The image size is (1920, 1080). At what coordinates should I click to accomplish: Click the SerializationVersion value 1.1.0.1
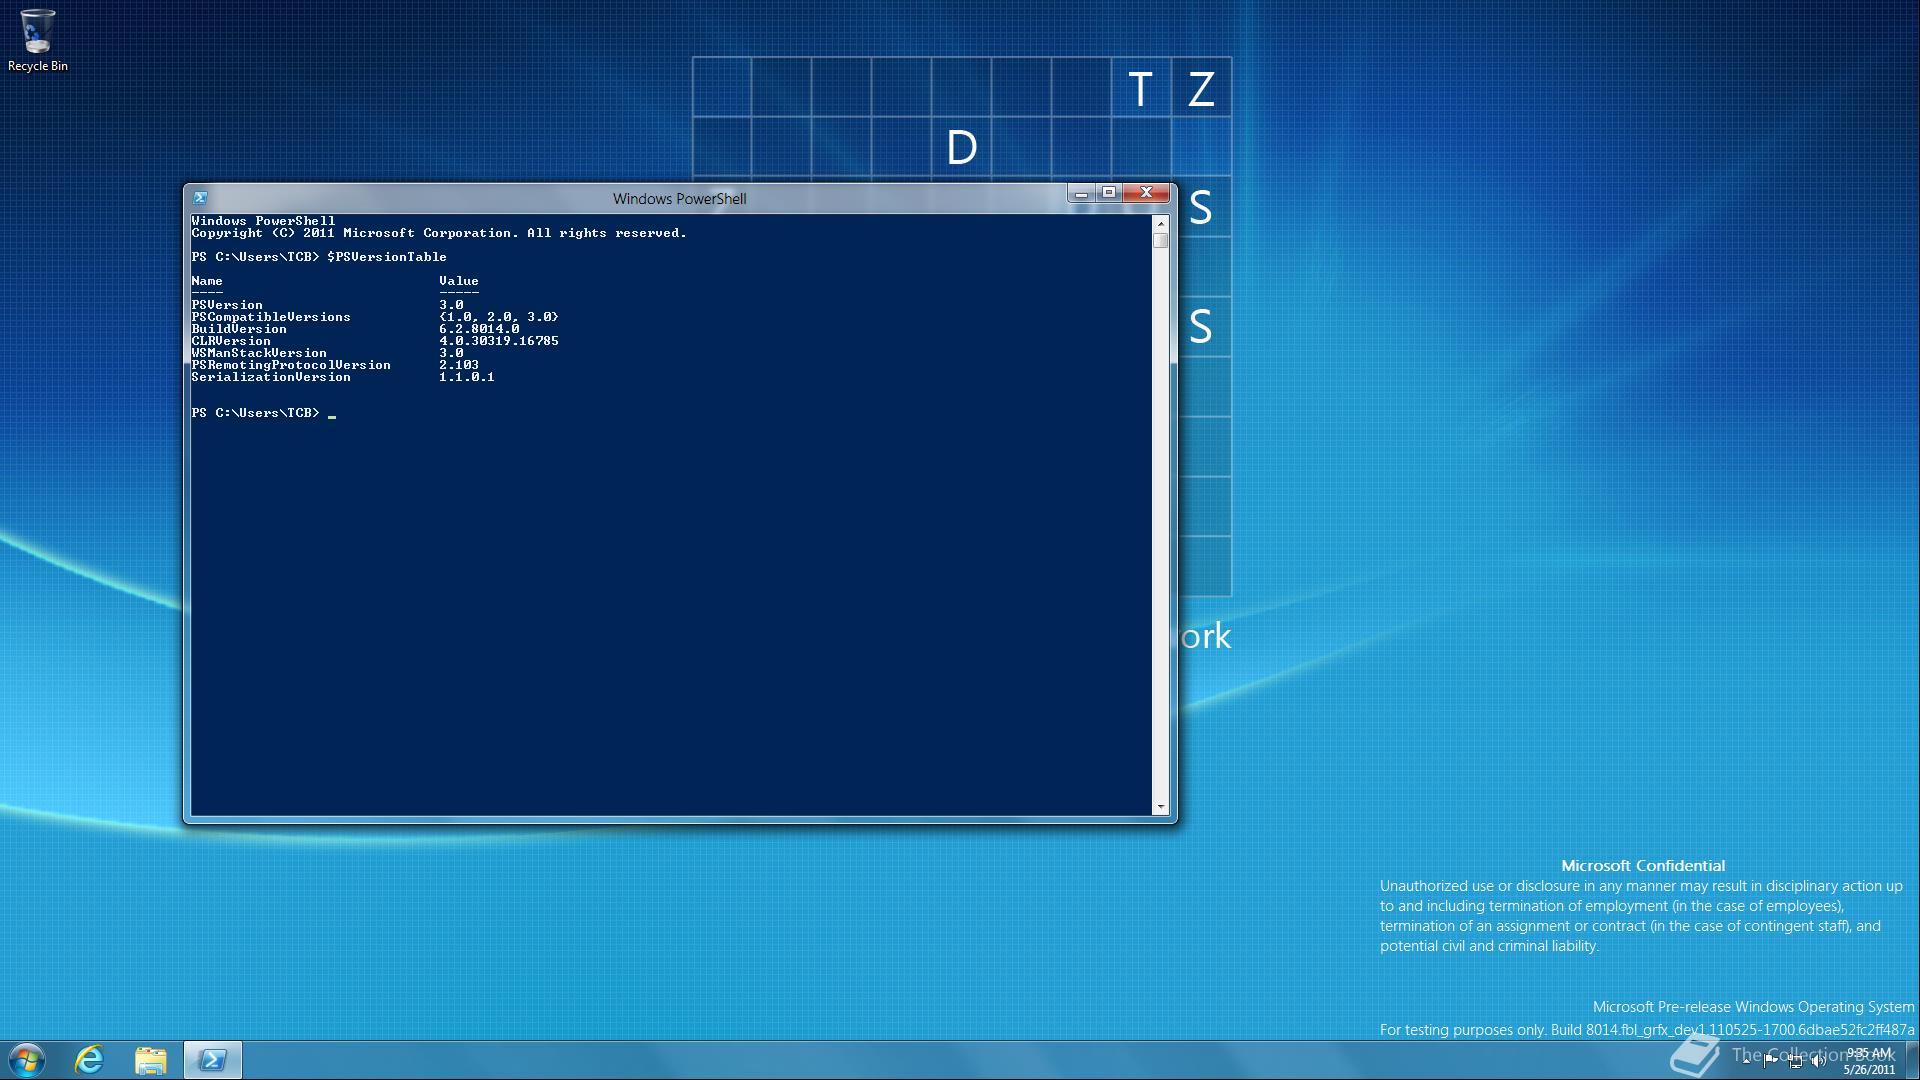coord(467,377)
